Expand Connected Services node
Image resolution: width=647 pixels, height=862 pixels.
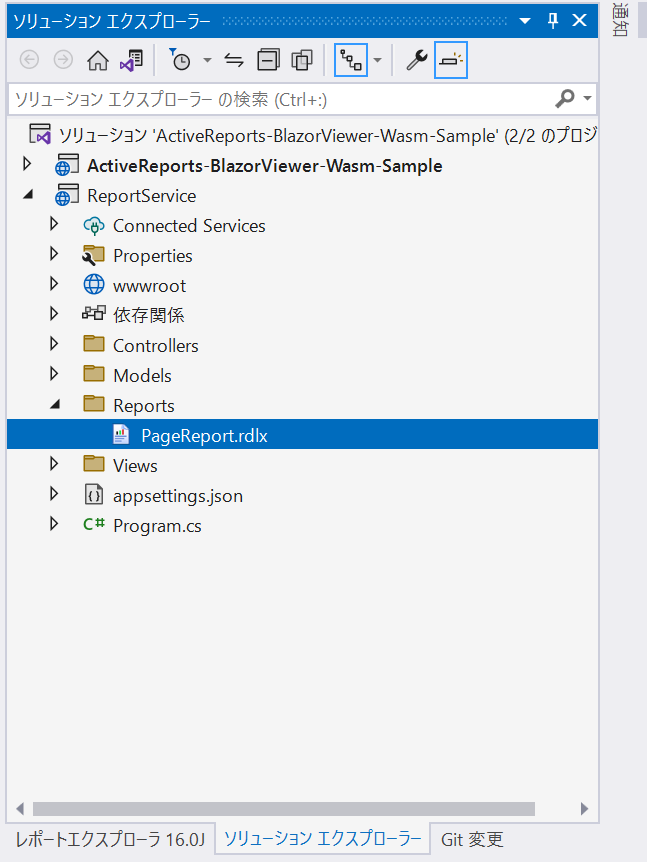point(54,224)
